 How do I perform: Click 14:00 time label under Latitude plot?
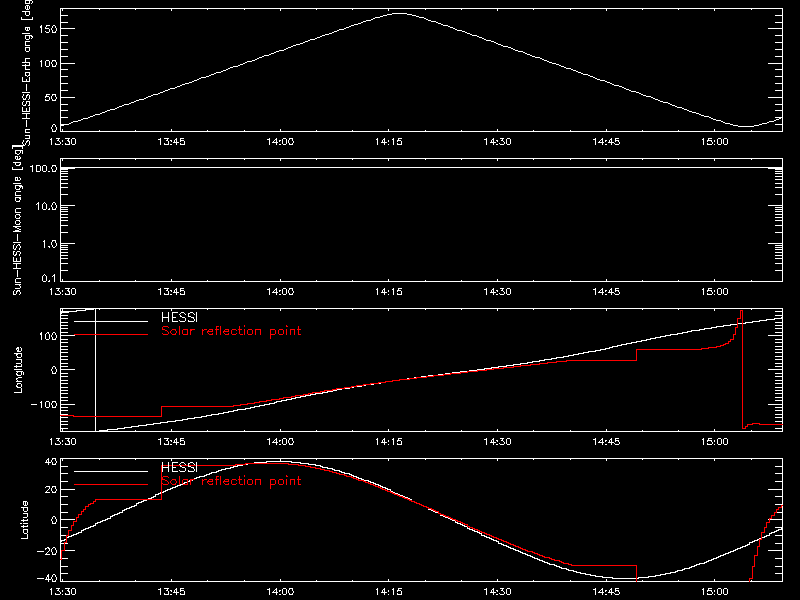pyautogui.click(x=280, y=592)
